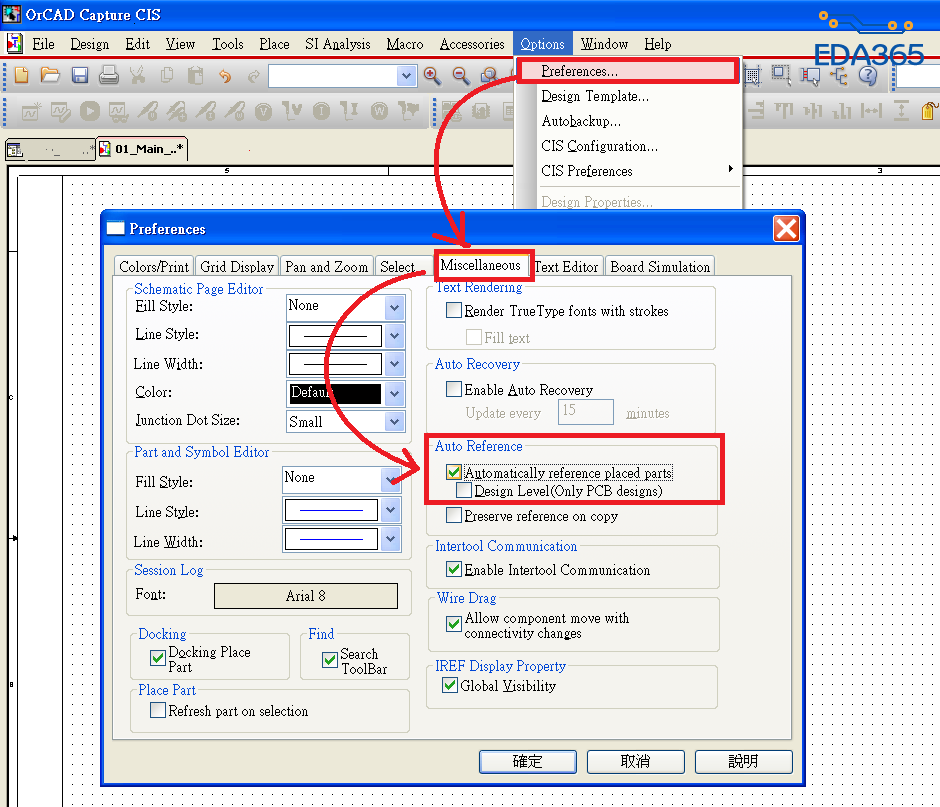Image resolution: width=940 pixels, height=807 pixels.
Task: Click the Print toolbar icon
Action: click(109, 76)
